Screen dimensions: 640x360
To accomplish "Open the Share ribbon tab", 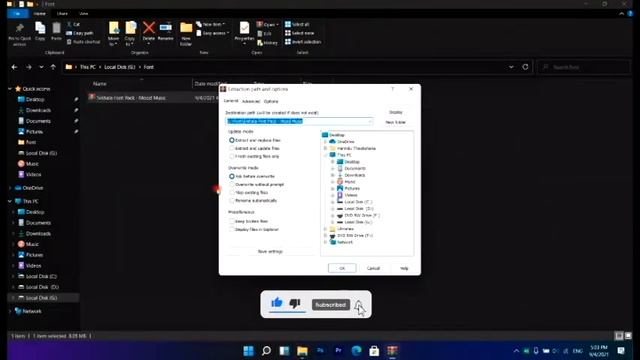I will click(x=62, y=14).
